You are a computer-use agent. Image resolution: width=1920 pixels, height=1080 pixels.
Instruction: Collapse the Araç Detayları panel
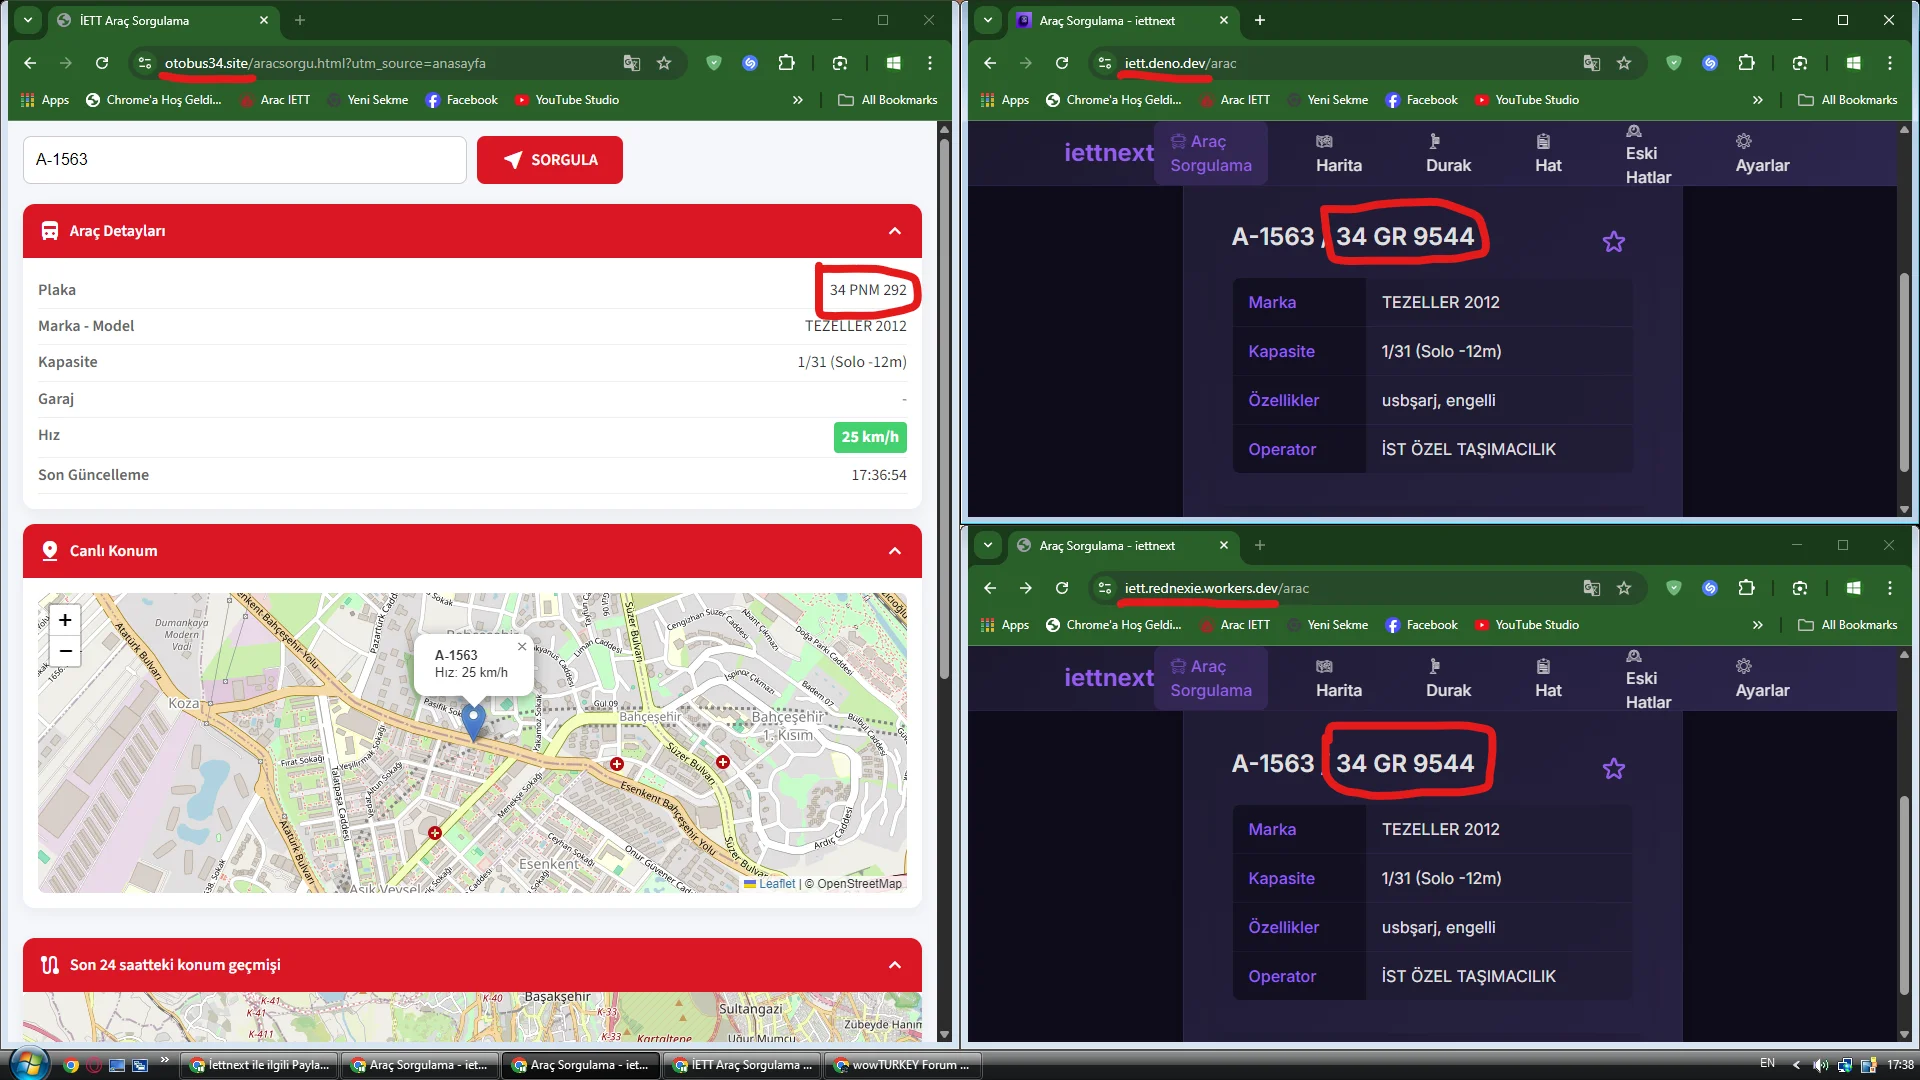894,231
